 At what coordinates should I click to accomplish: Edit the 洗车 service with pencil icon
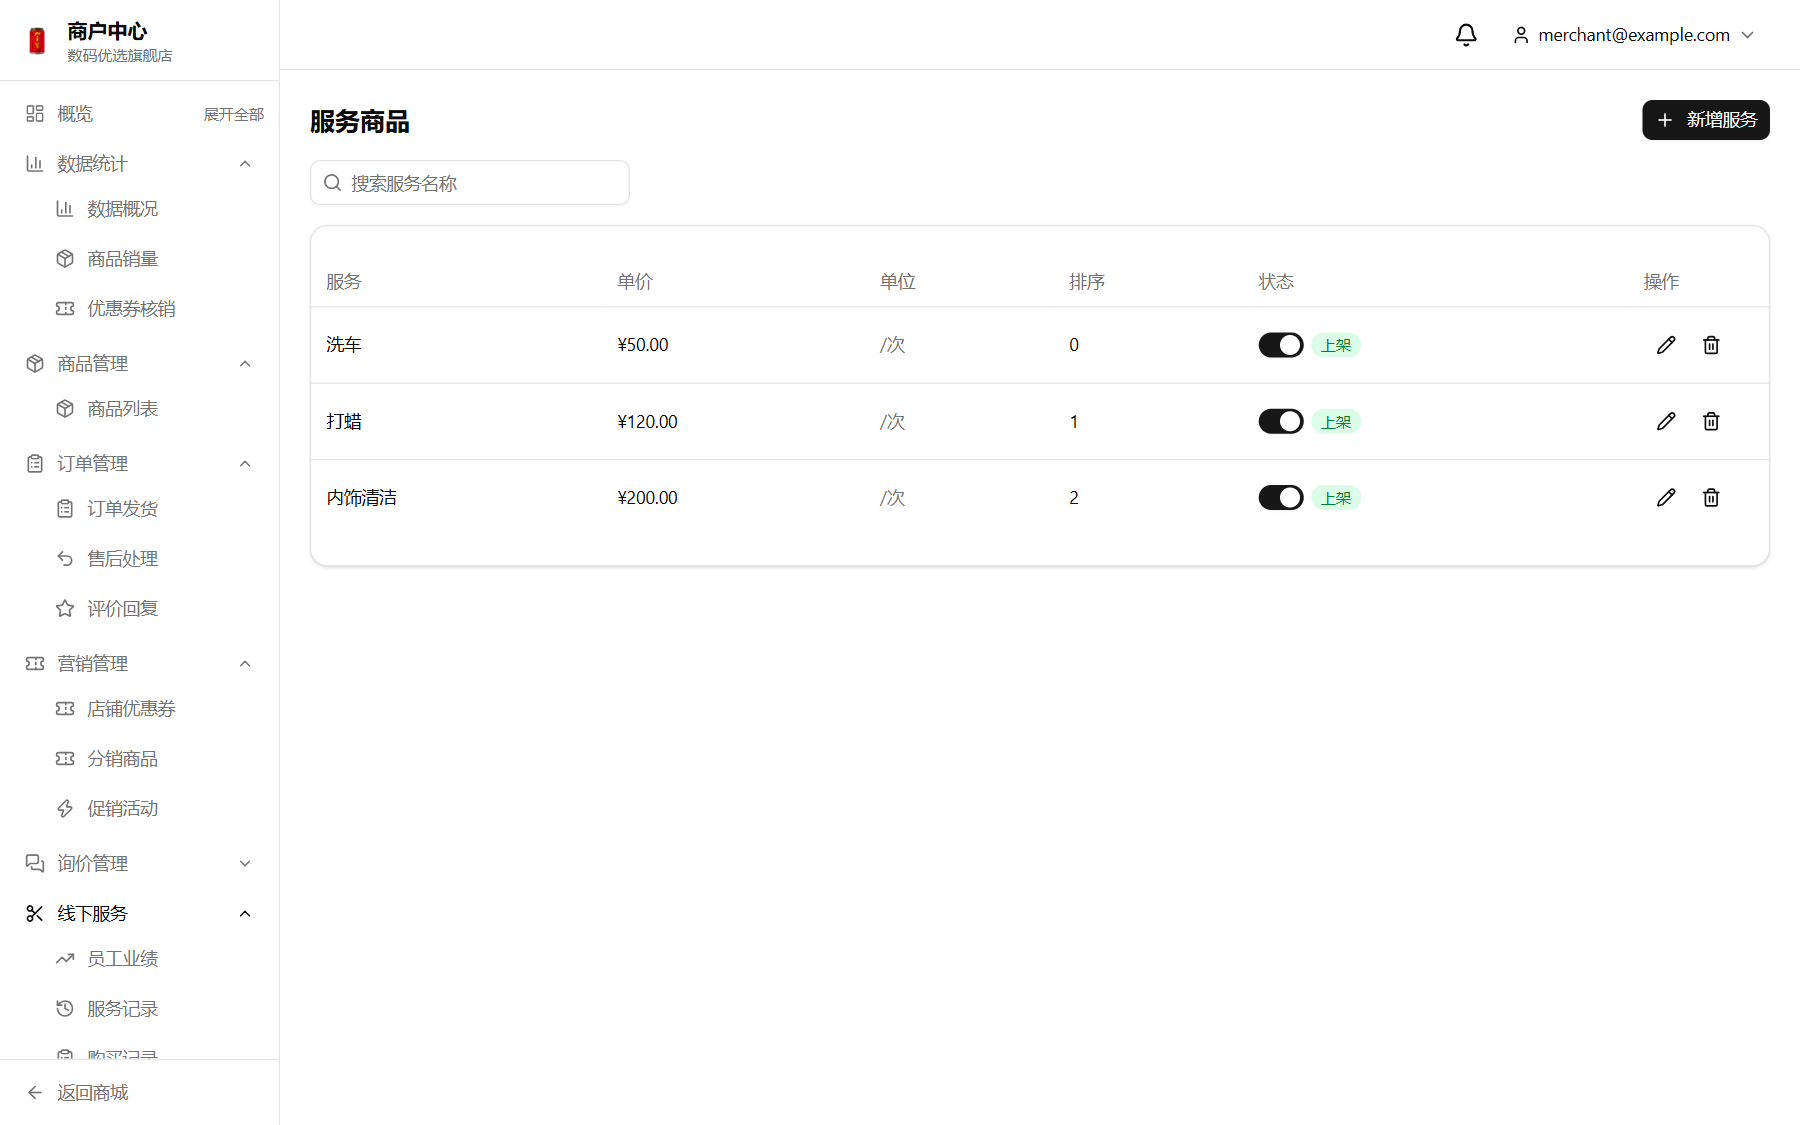(x=1666, y=345)
